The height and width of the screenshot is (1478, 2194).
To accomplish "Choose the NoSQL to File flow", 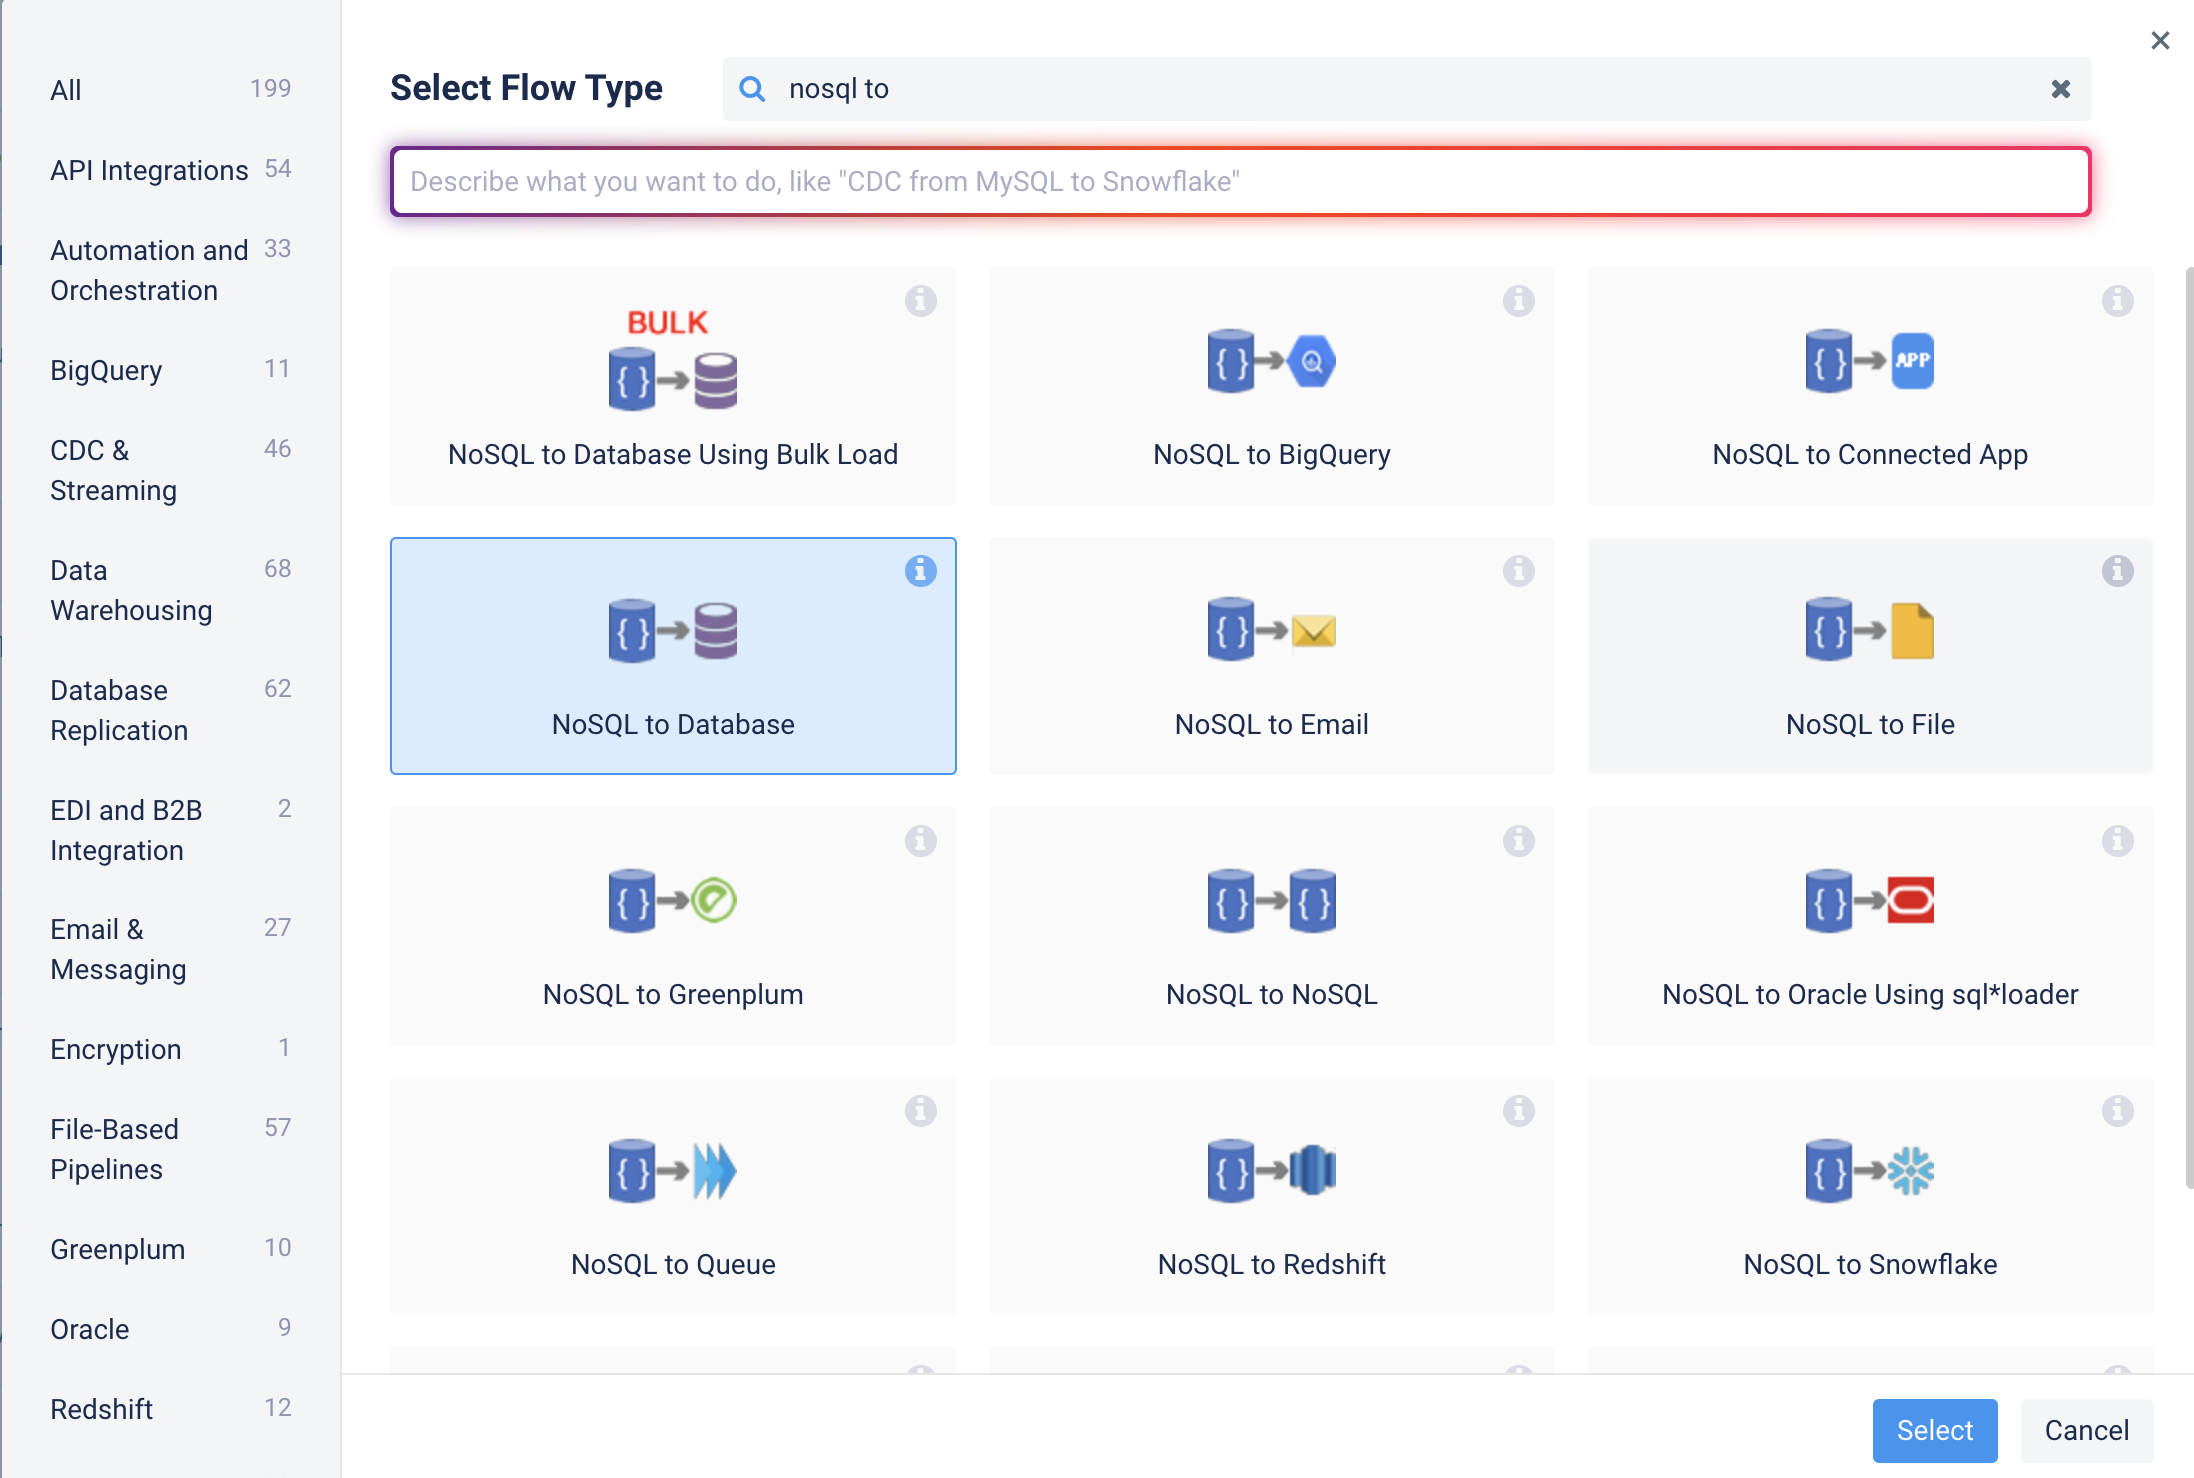I will pos(1870,656).
